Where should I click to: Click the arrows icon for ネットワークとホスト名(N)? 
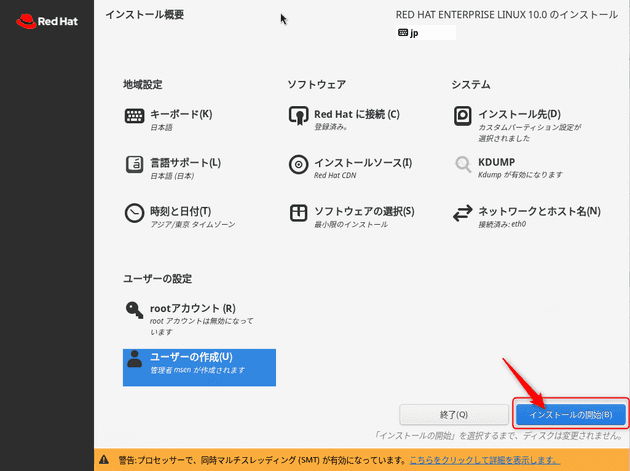(462, 213)
